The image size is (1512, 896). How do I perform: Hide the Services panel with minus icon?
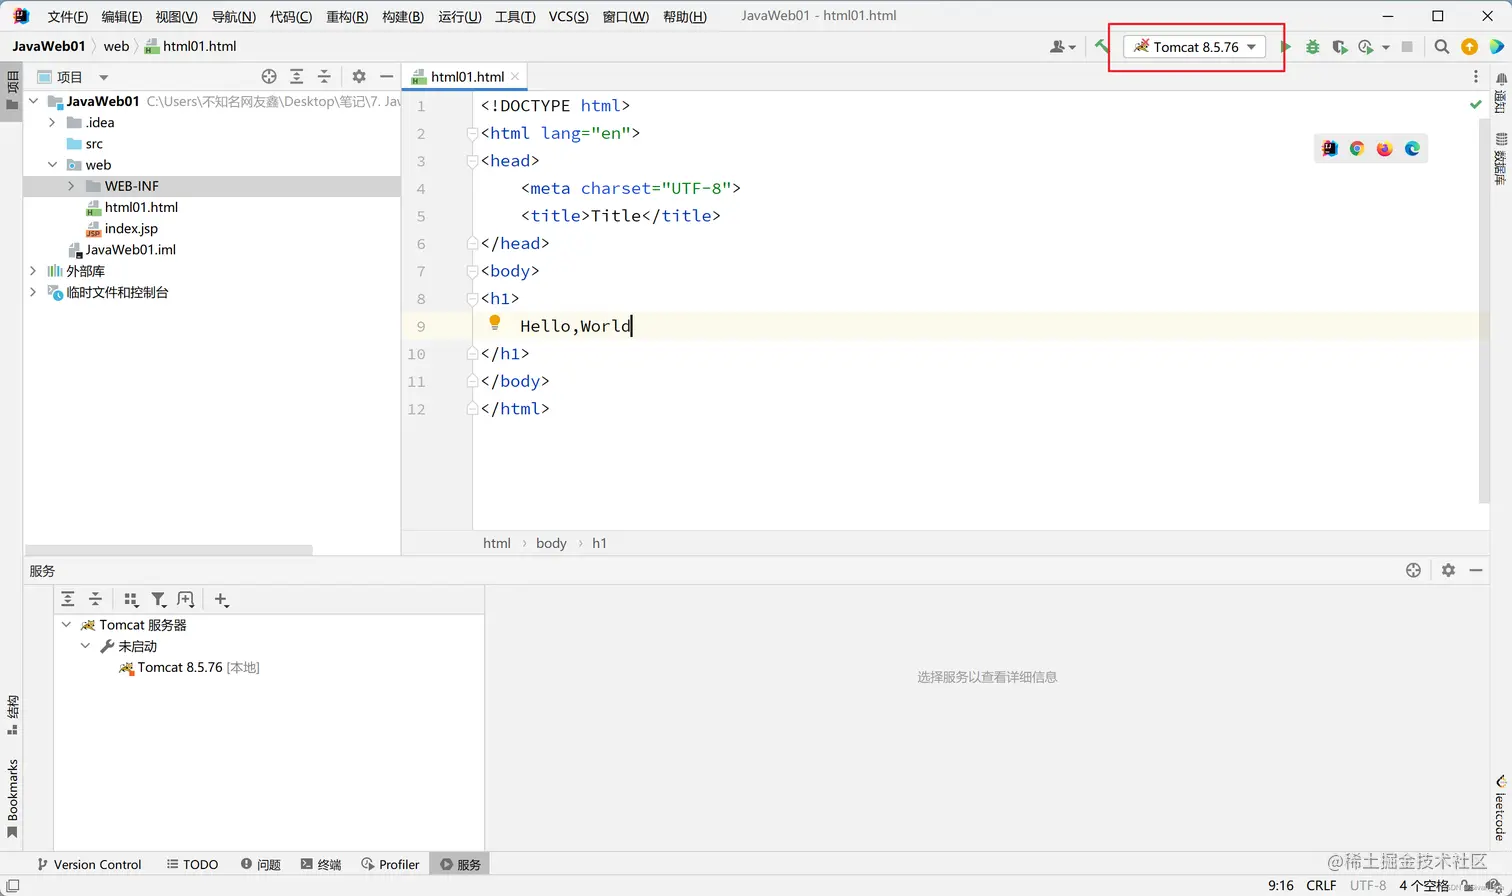pos(1475,570)
